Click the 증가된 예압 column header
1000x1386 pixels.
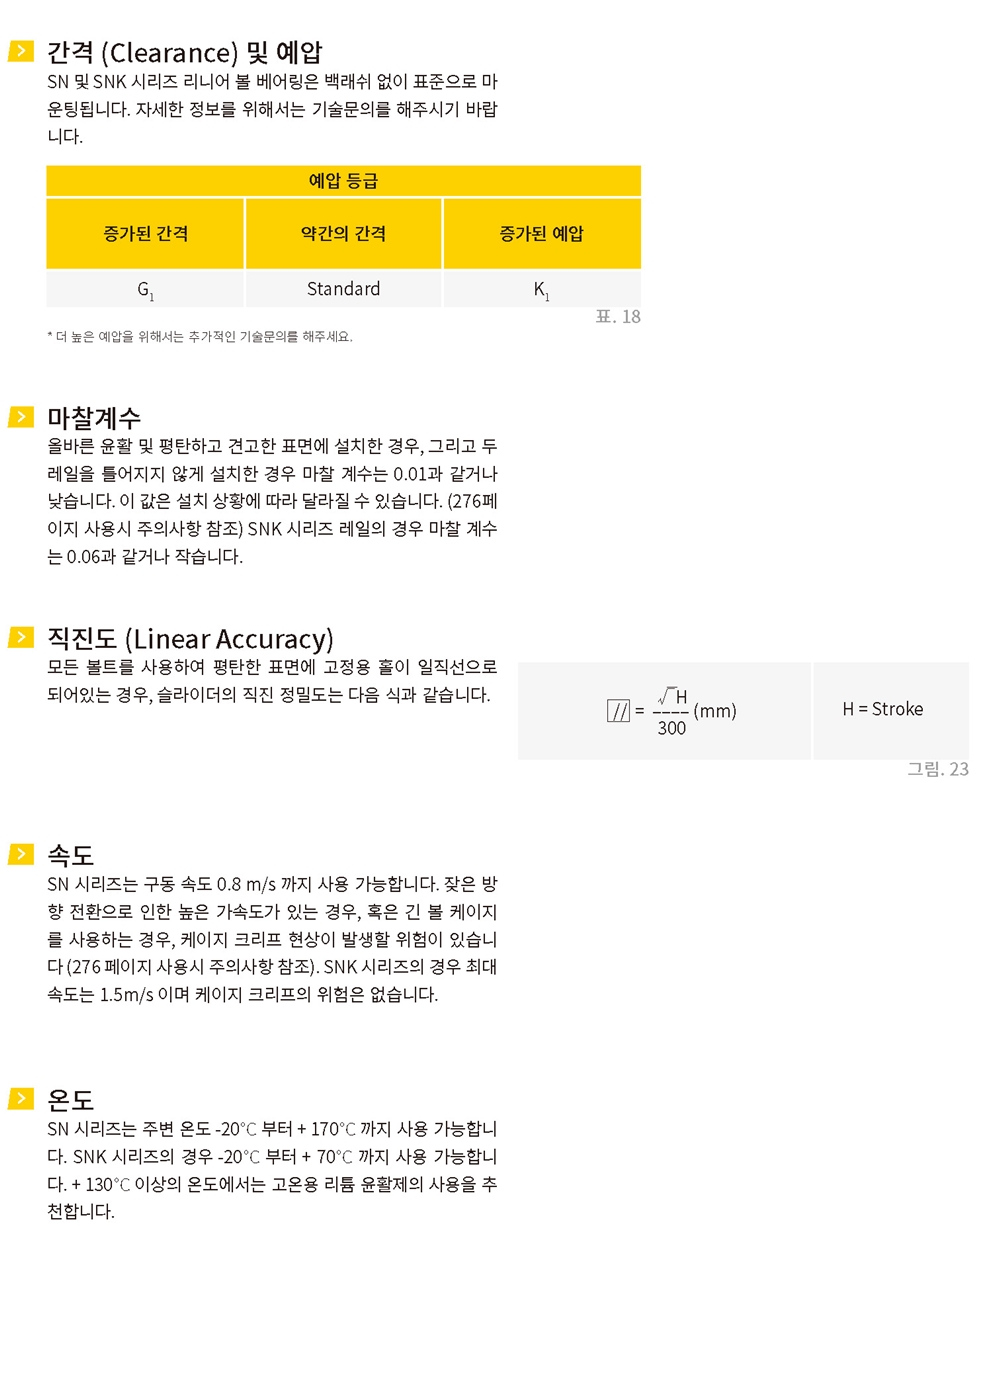541,233
